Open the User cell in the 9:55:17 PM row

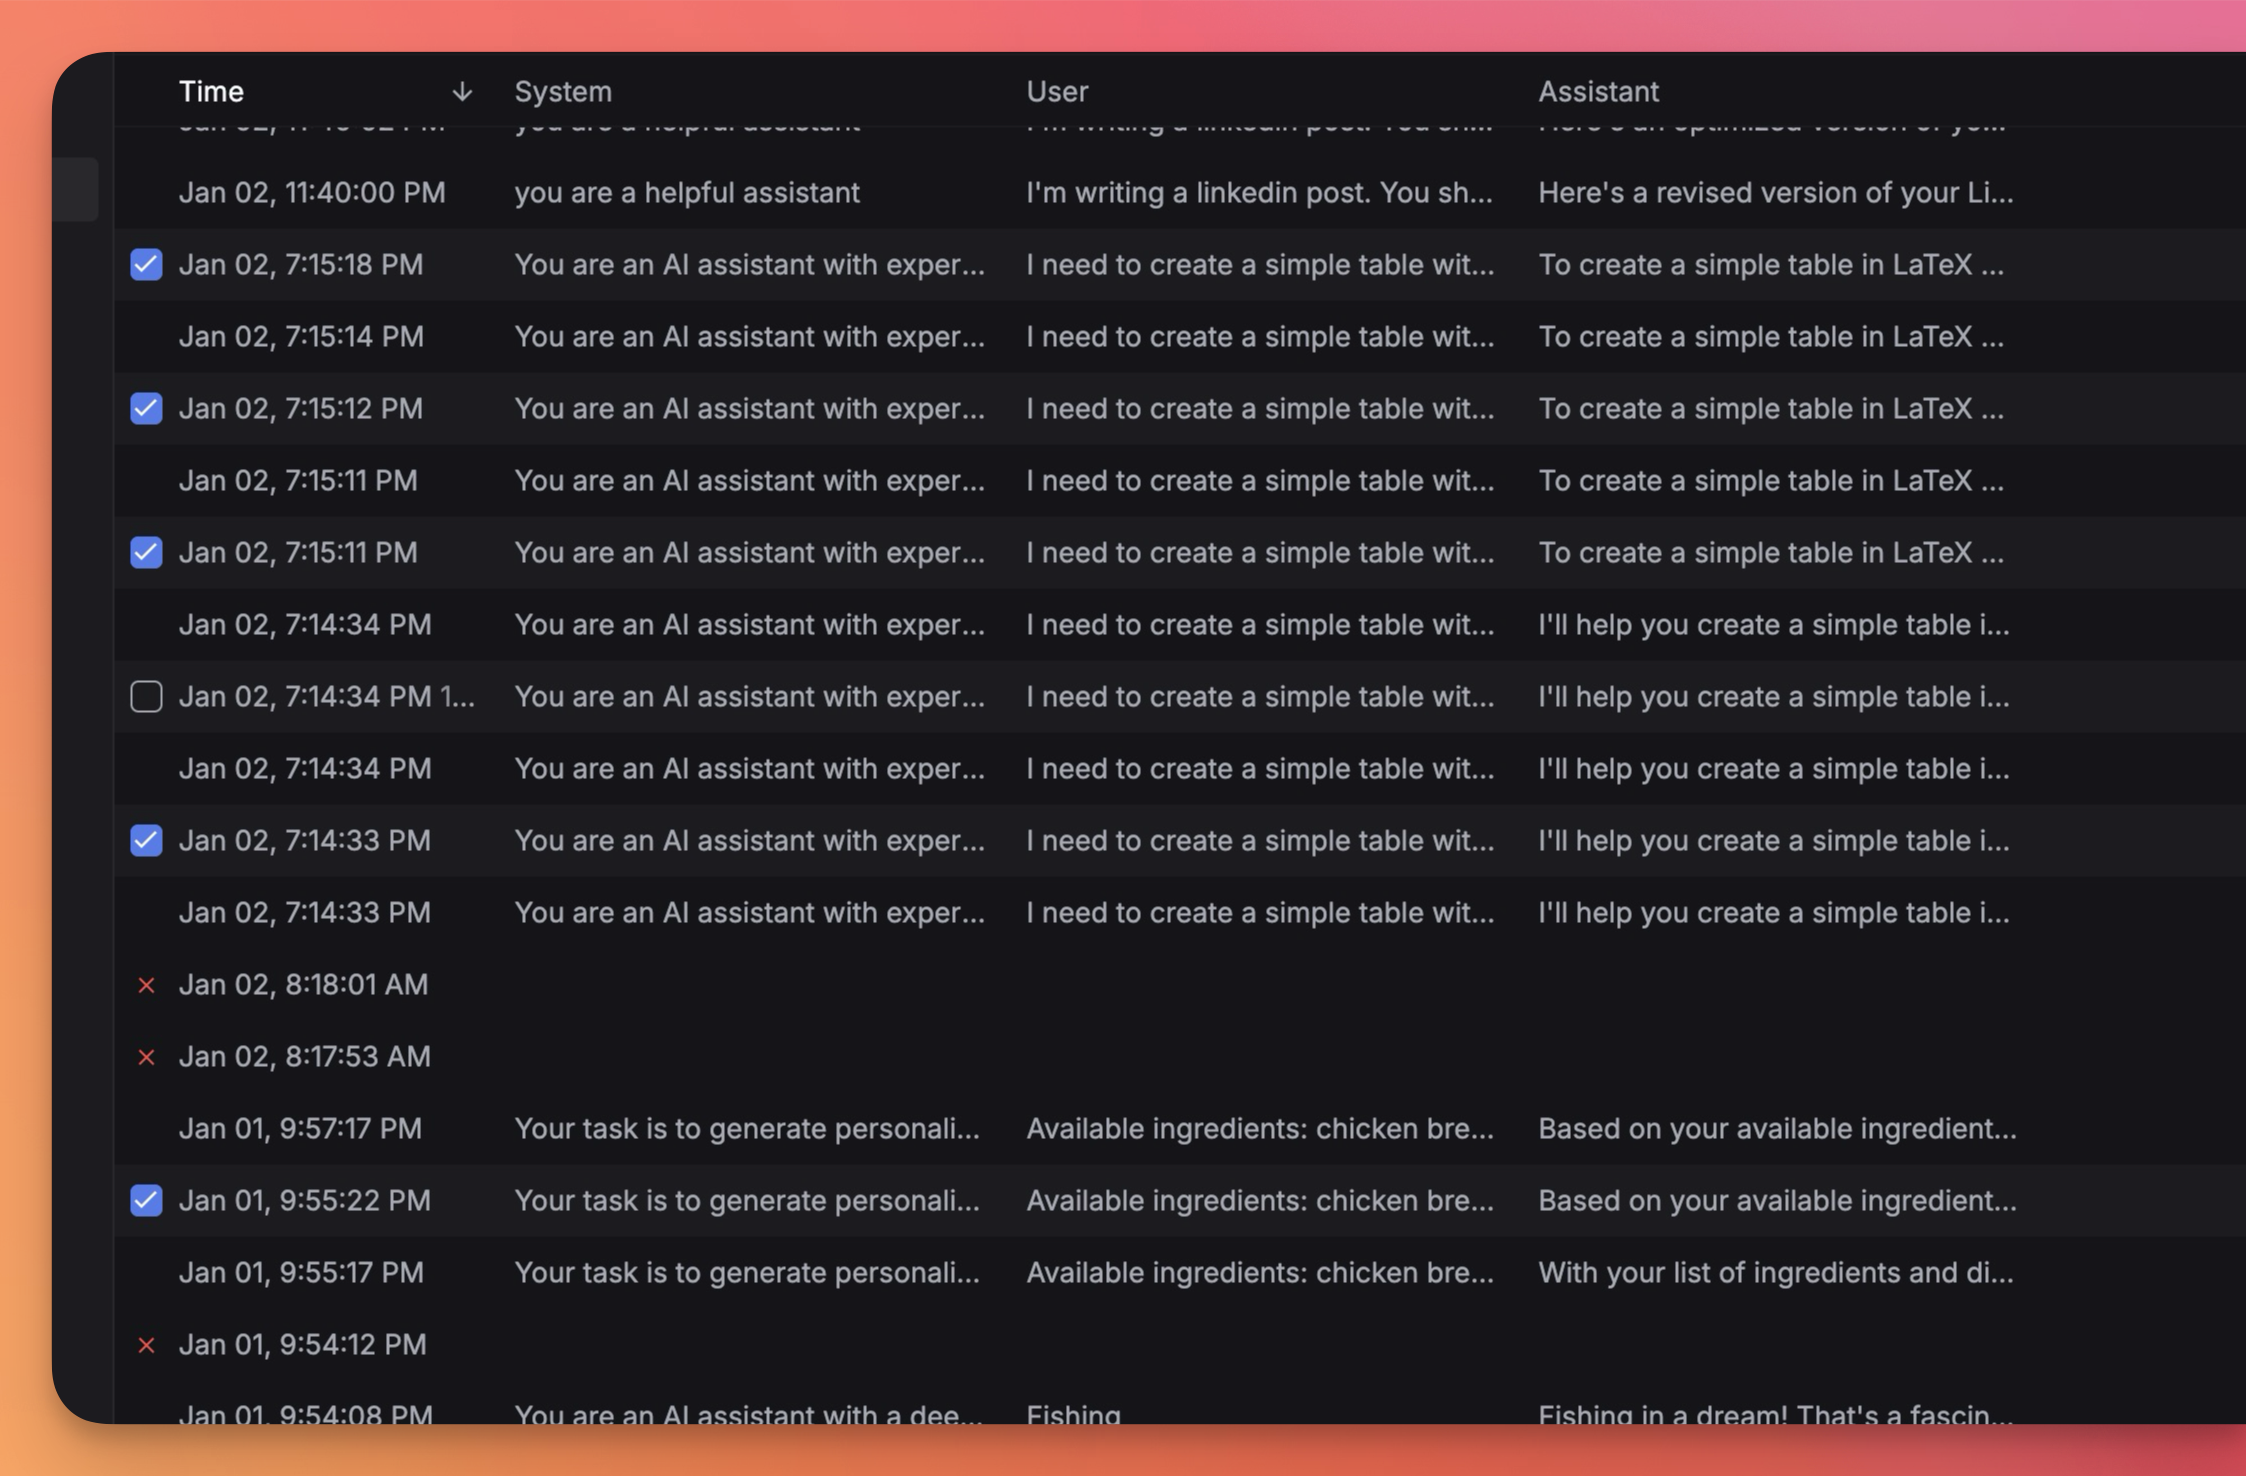point(1260,1273)
